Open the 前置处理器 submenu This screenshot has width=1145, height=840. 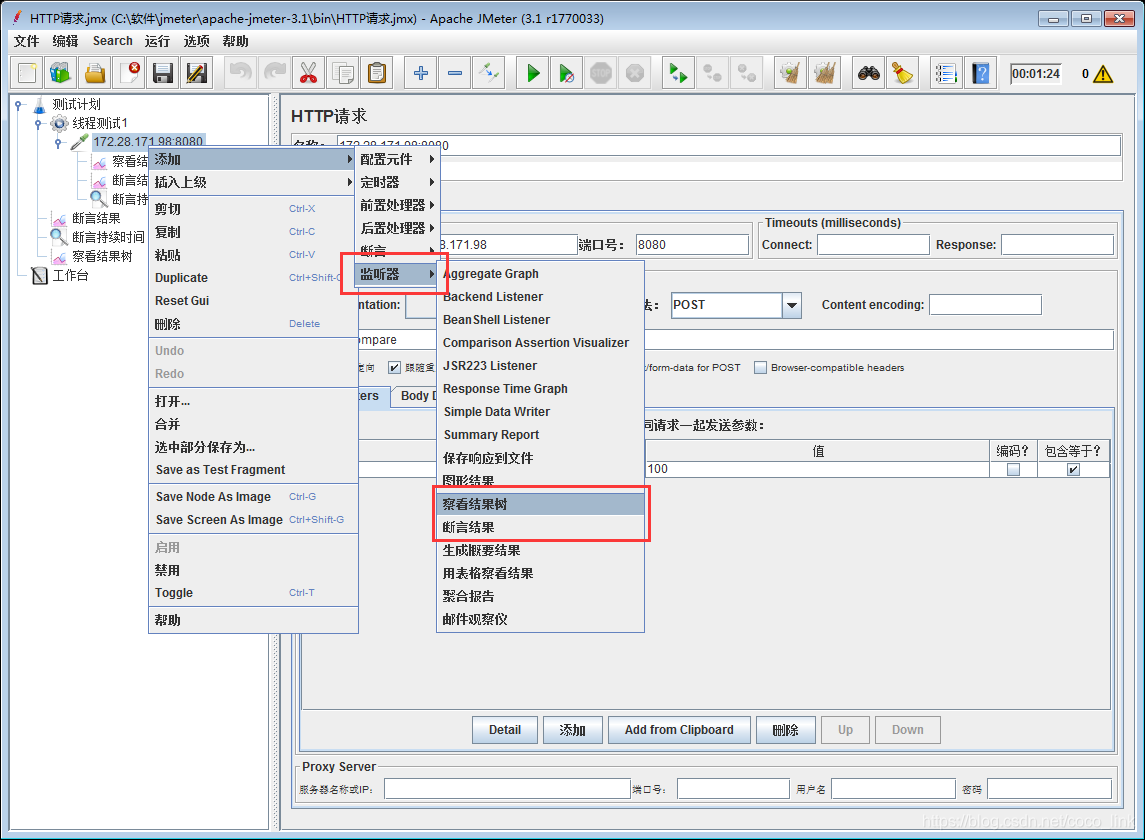tap(397, 205)
